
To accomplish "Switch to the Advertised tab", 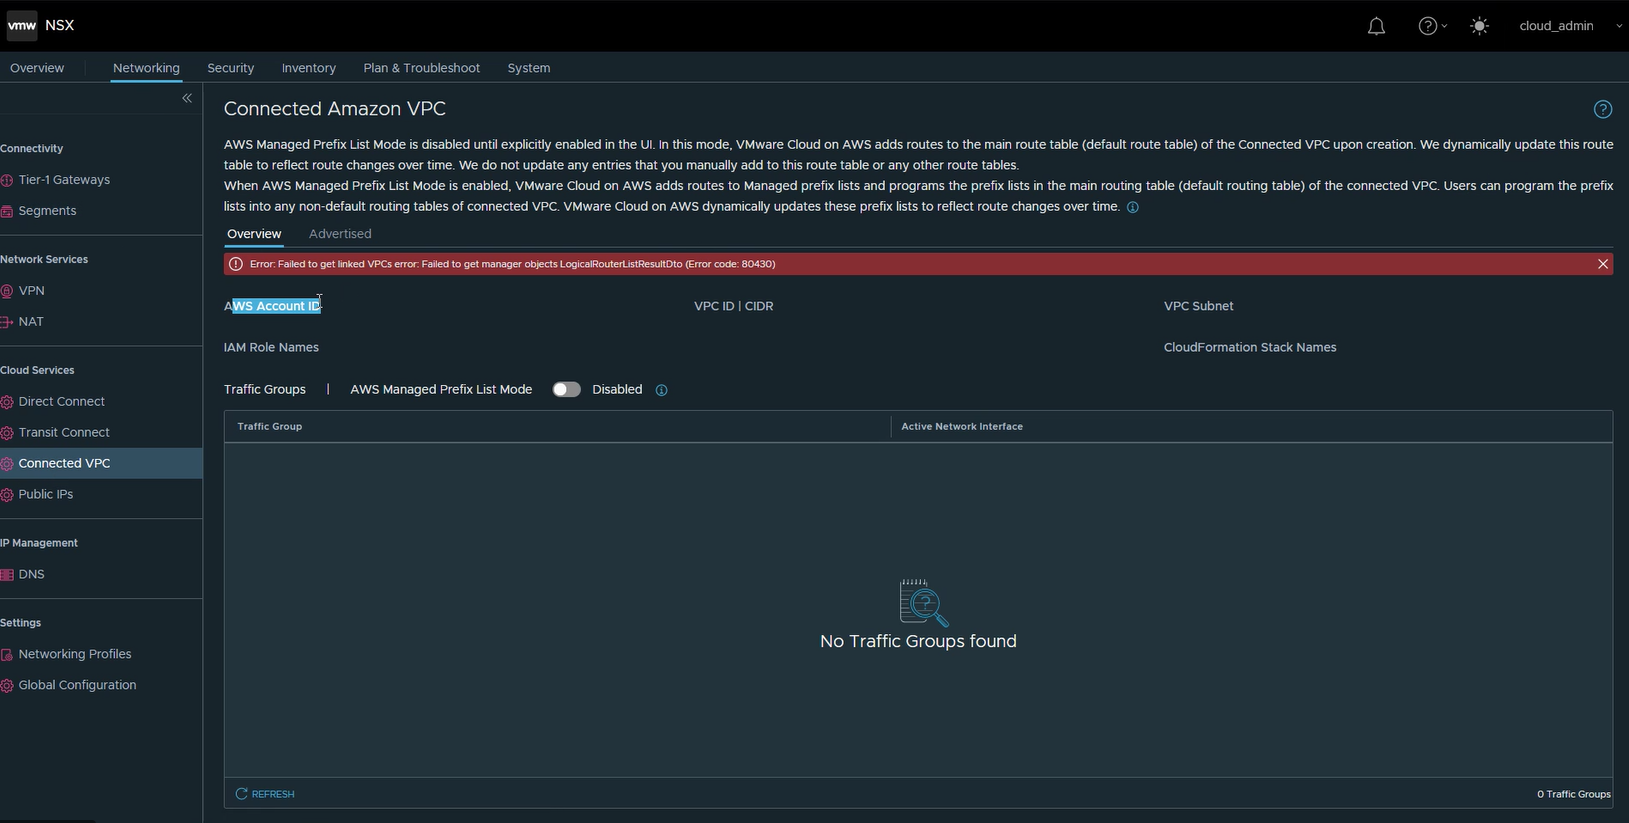I will click(x=340, y=234).
